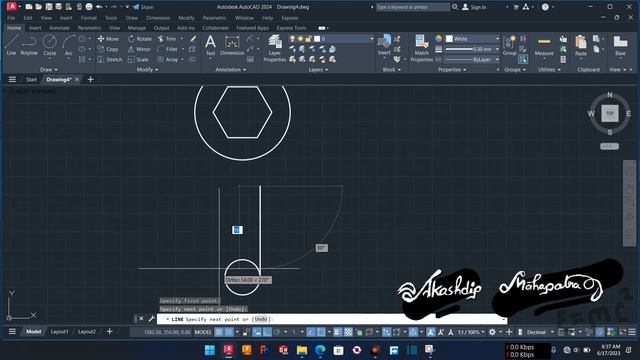Expand the Draw panel
Viewport: 640px width, 360px height.
49,70
